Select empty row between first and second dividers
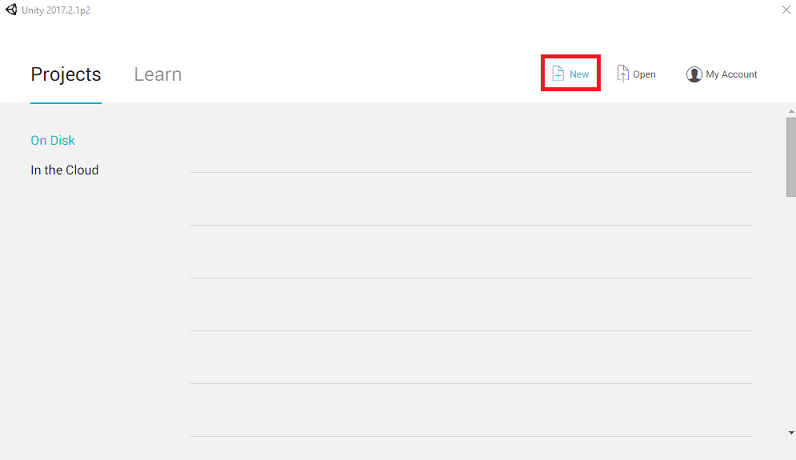796x460 pixels. [x=471, y=199]
